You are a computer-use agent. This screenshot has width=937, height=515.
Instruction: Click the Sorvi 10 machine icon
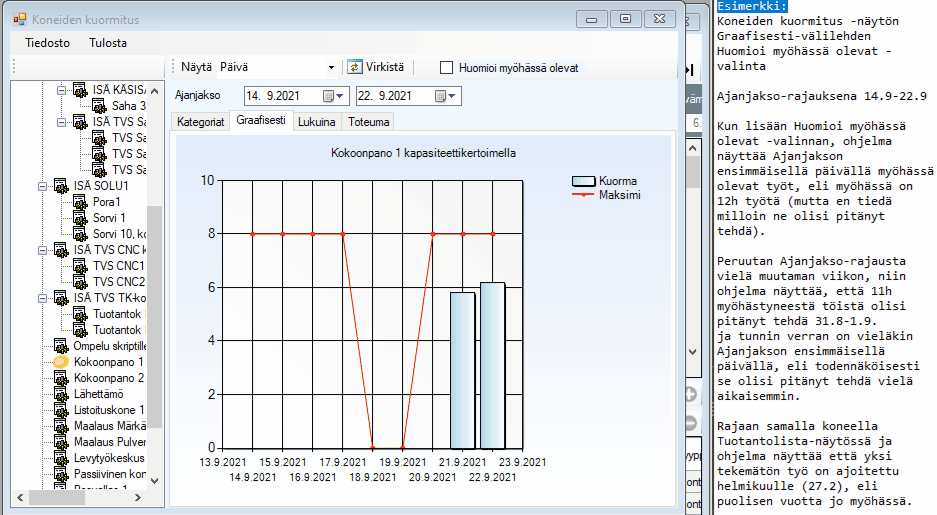coord(80,234)
